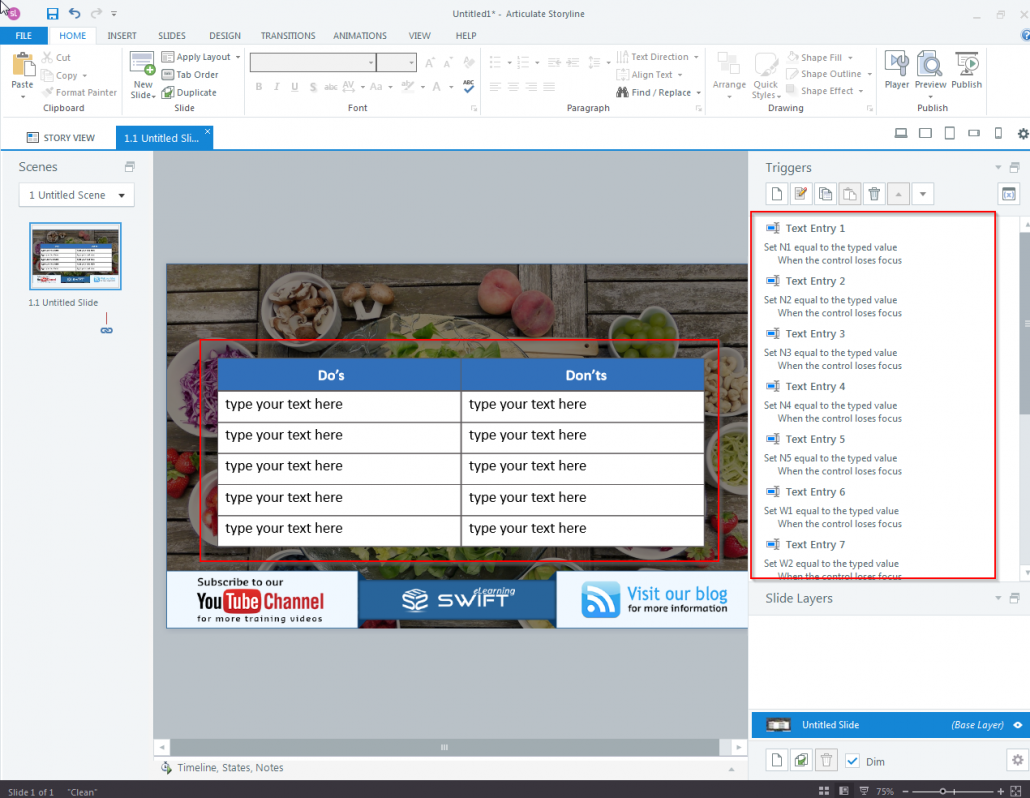Click the Publish button in the ribbon
Screen dimensions: 1030x798
(x=966, y=69)
